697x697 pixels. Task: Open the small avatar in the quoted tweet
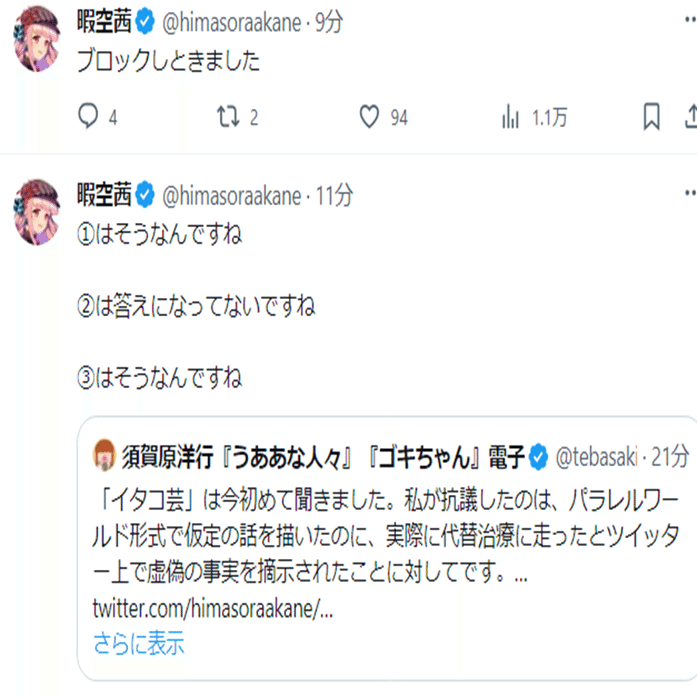point(101,457)
